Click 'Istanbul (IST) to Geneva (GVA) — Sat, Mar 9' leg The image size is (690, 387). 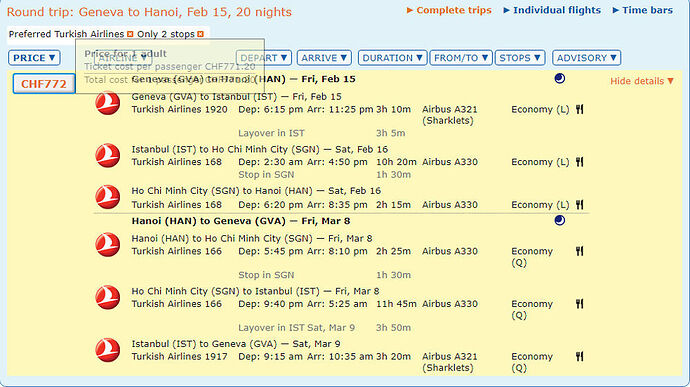click(x=236, y=344)
